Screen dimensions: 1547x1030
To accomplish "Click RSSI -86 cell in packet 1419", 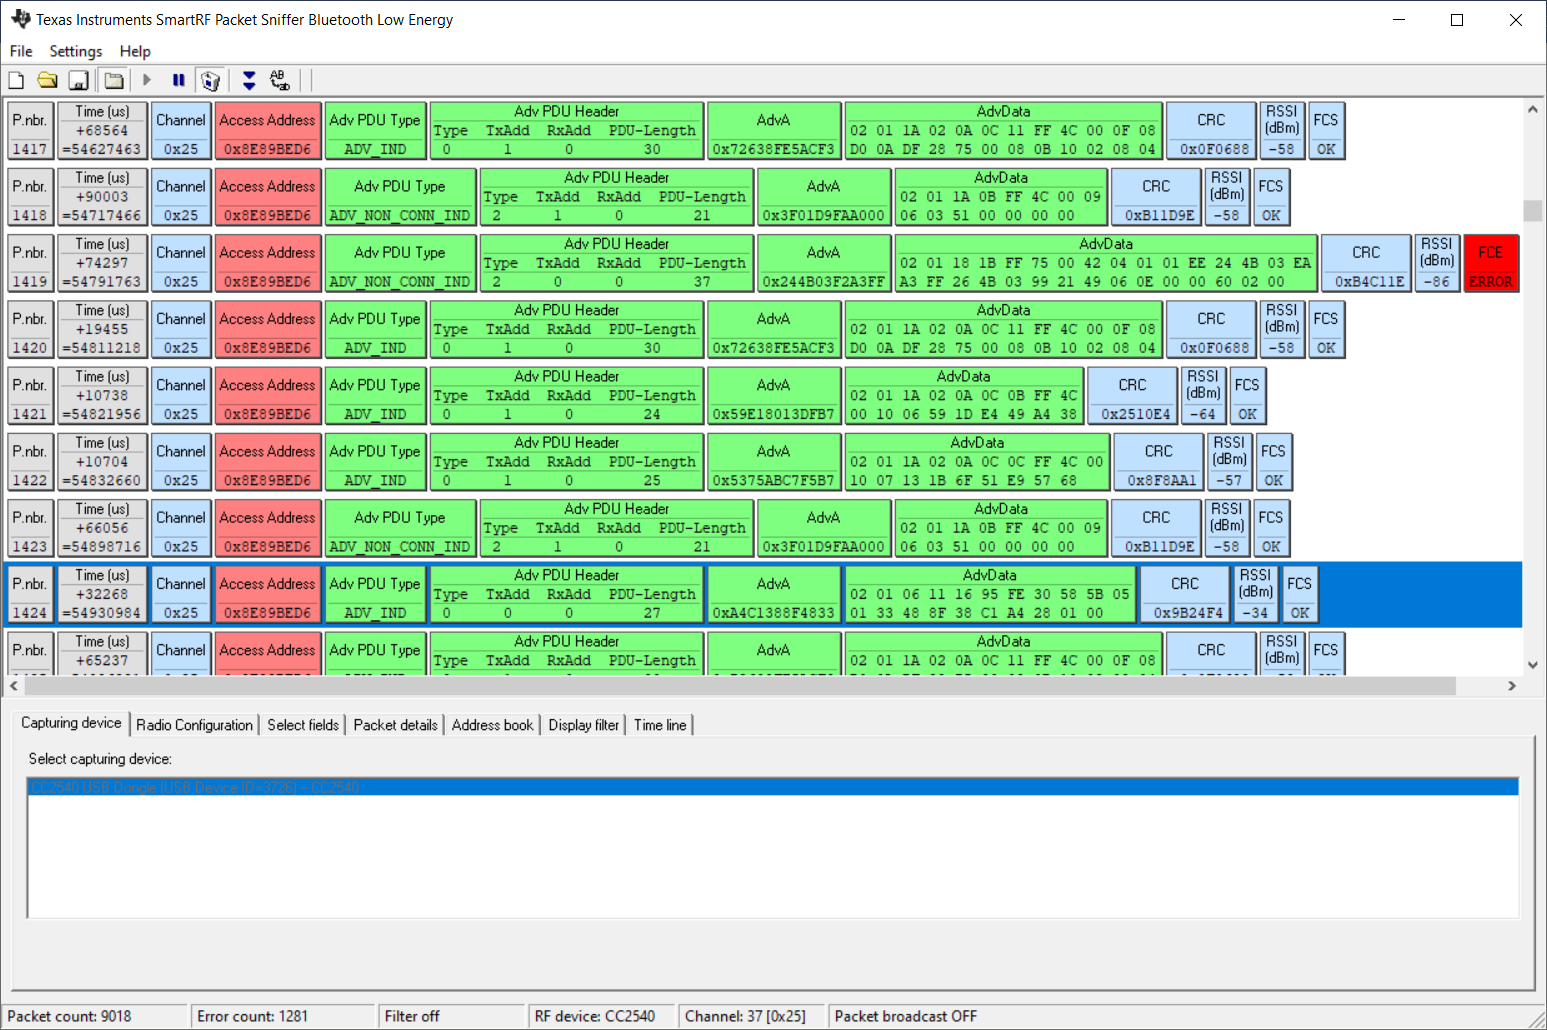I will pos(1437,264).
